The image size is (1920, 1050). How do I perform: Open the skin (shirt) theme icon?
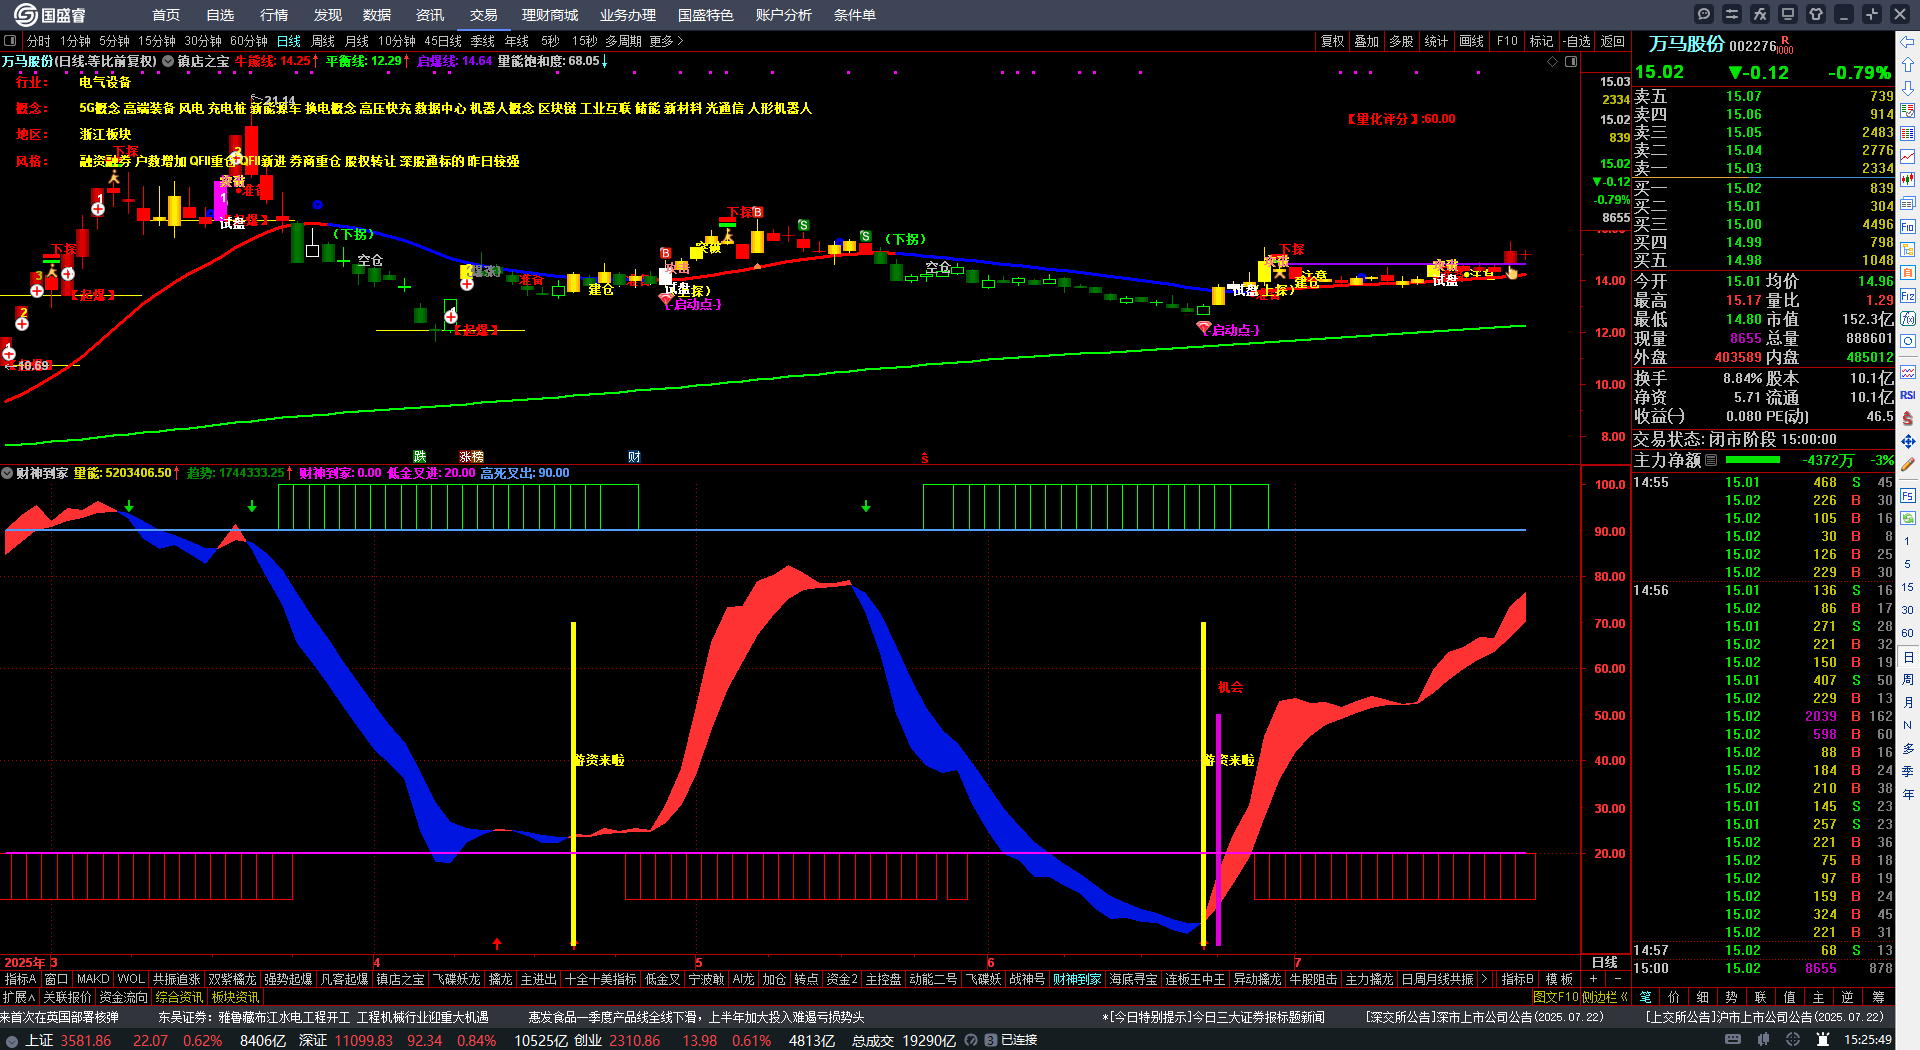1816,14
